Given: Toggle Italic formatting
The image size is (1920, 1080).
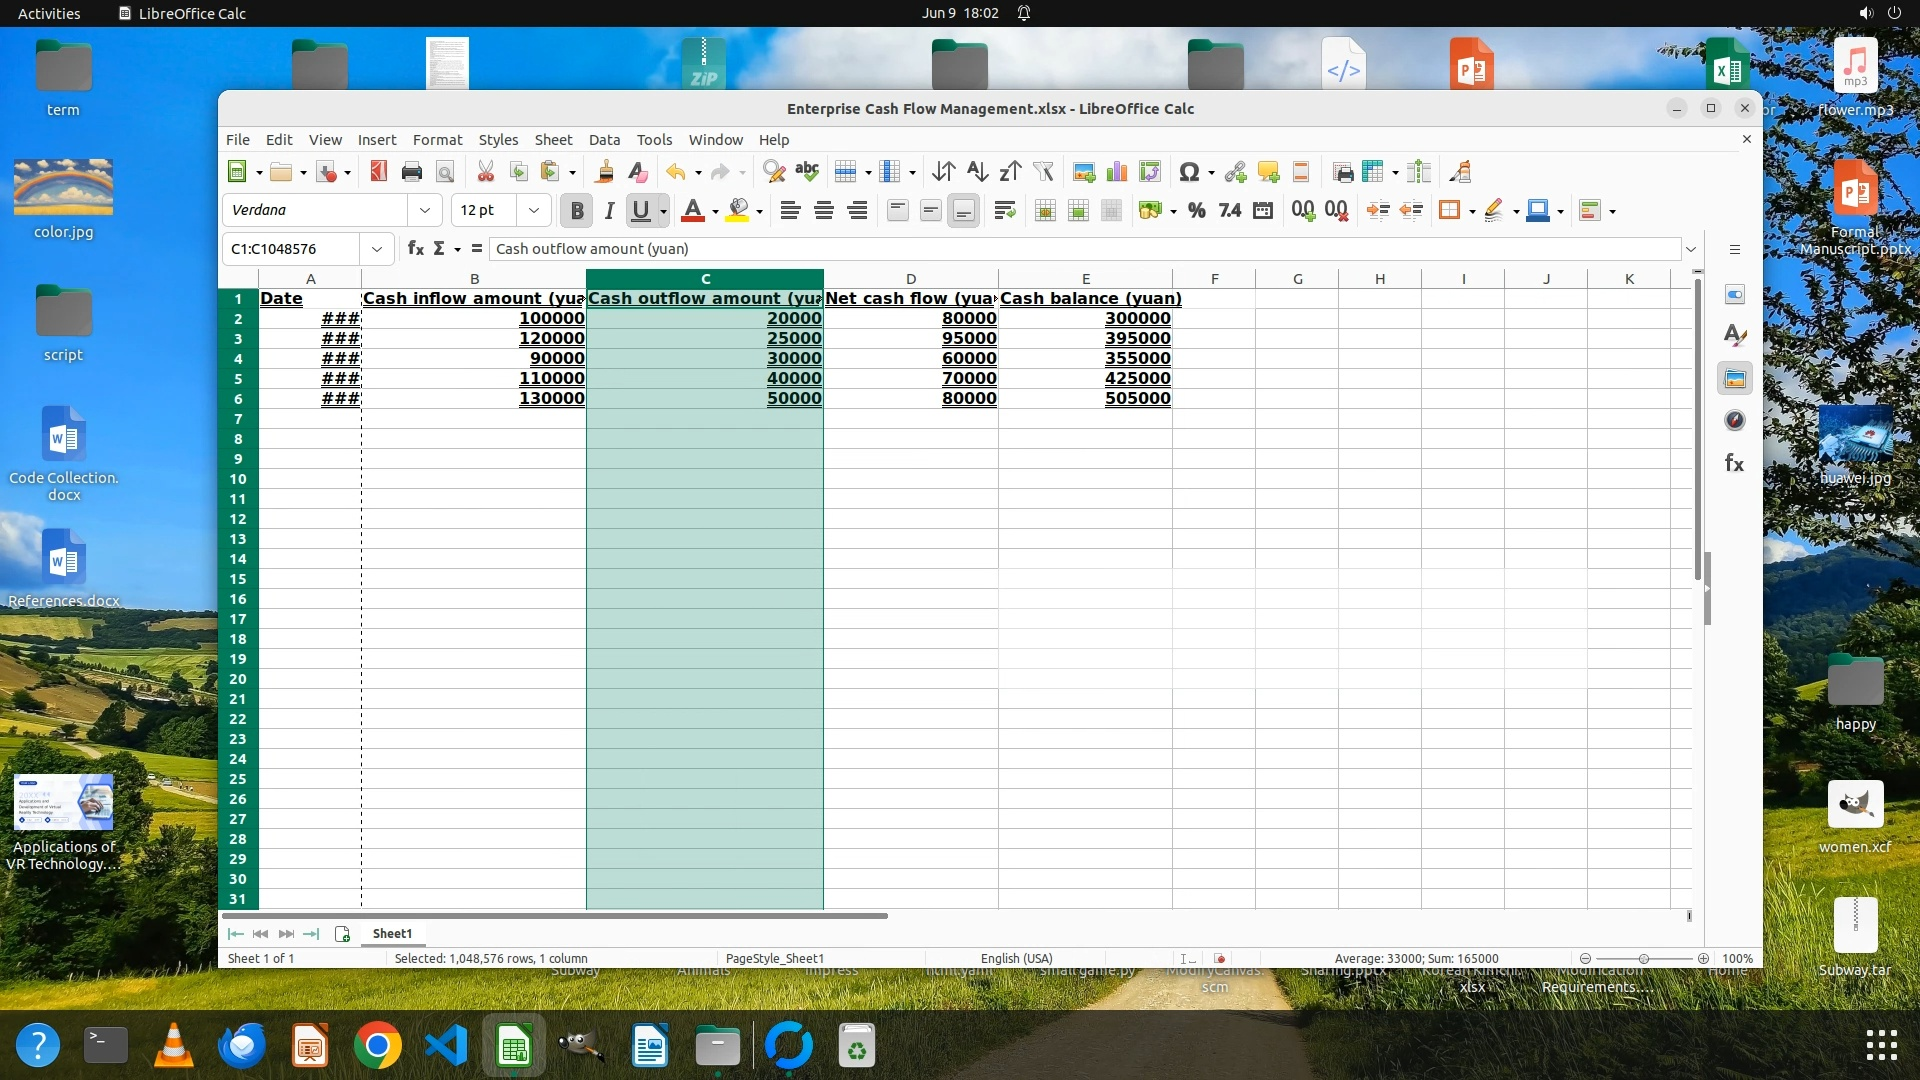Looking at the screenshot, I should pos(609,210).
